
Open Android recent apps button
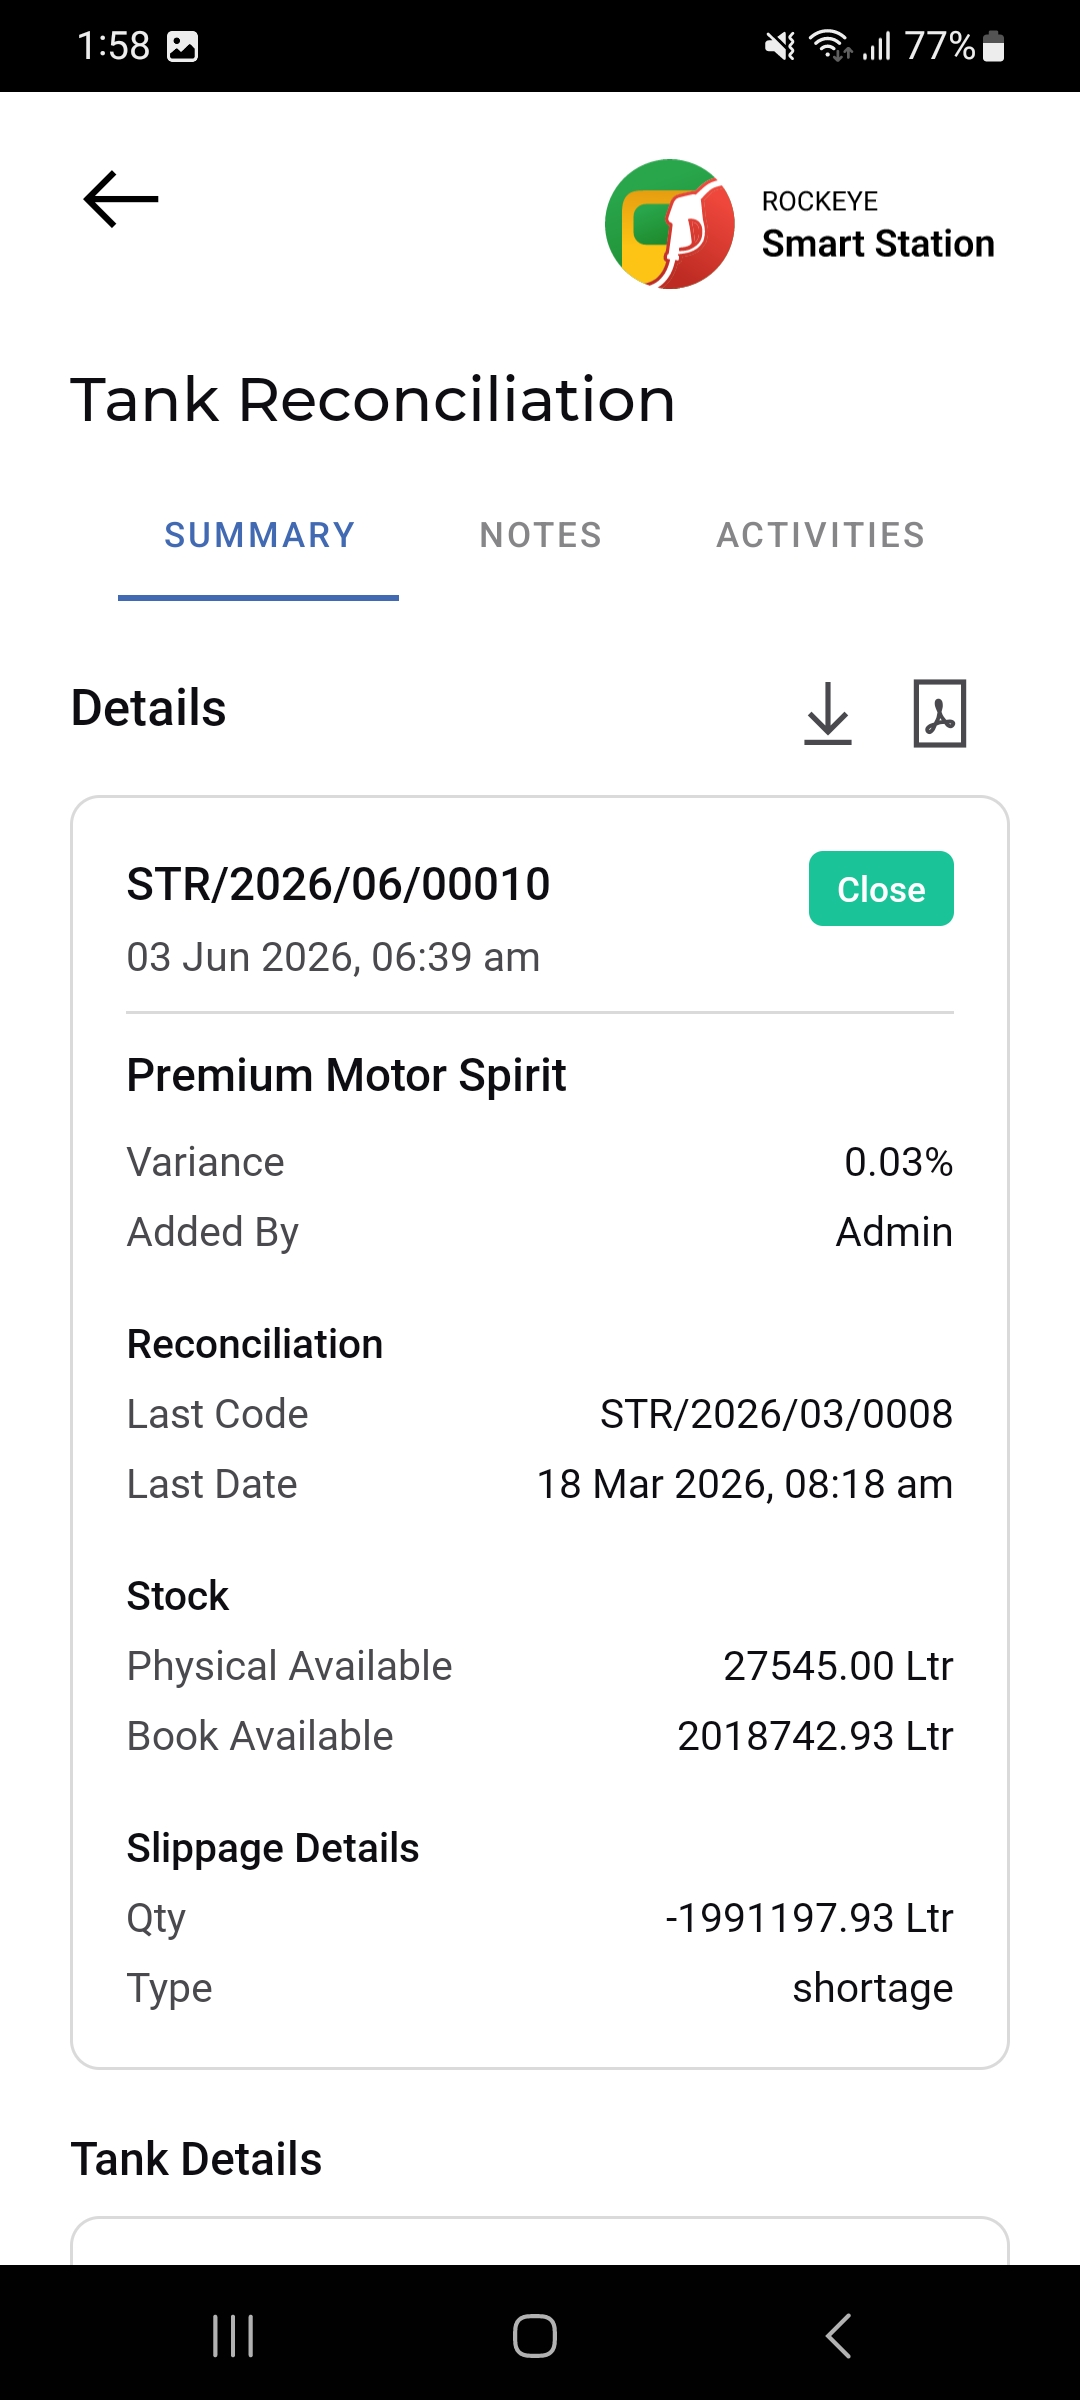pos(233,2336)
